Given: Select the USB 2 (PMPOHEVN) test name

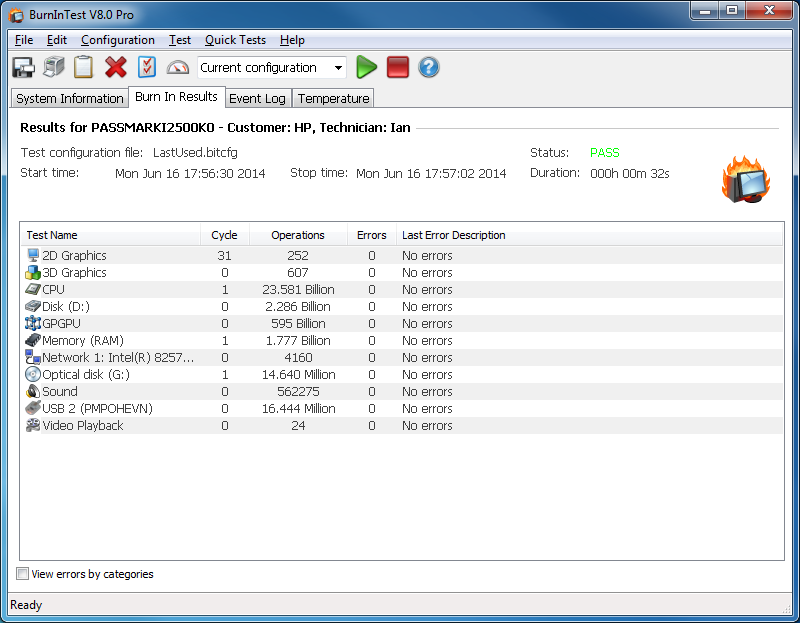Looking at the screenshot, I should (x=97, y=408).
